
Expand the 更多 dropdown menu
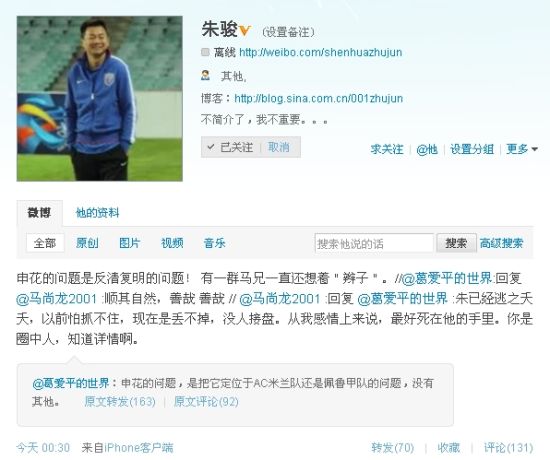click(x=522, y=149)
